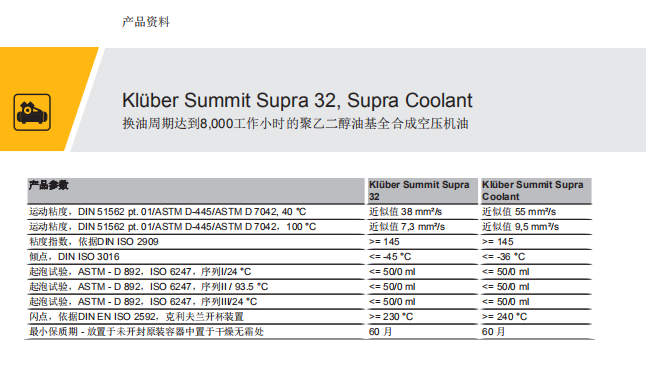646x373 pixels.
Task: Click the Chinese subtitle mentioning 8,000 工作小时
Action: (x=295, y=124)
